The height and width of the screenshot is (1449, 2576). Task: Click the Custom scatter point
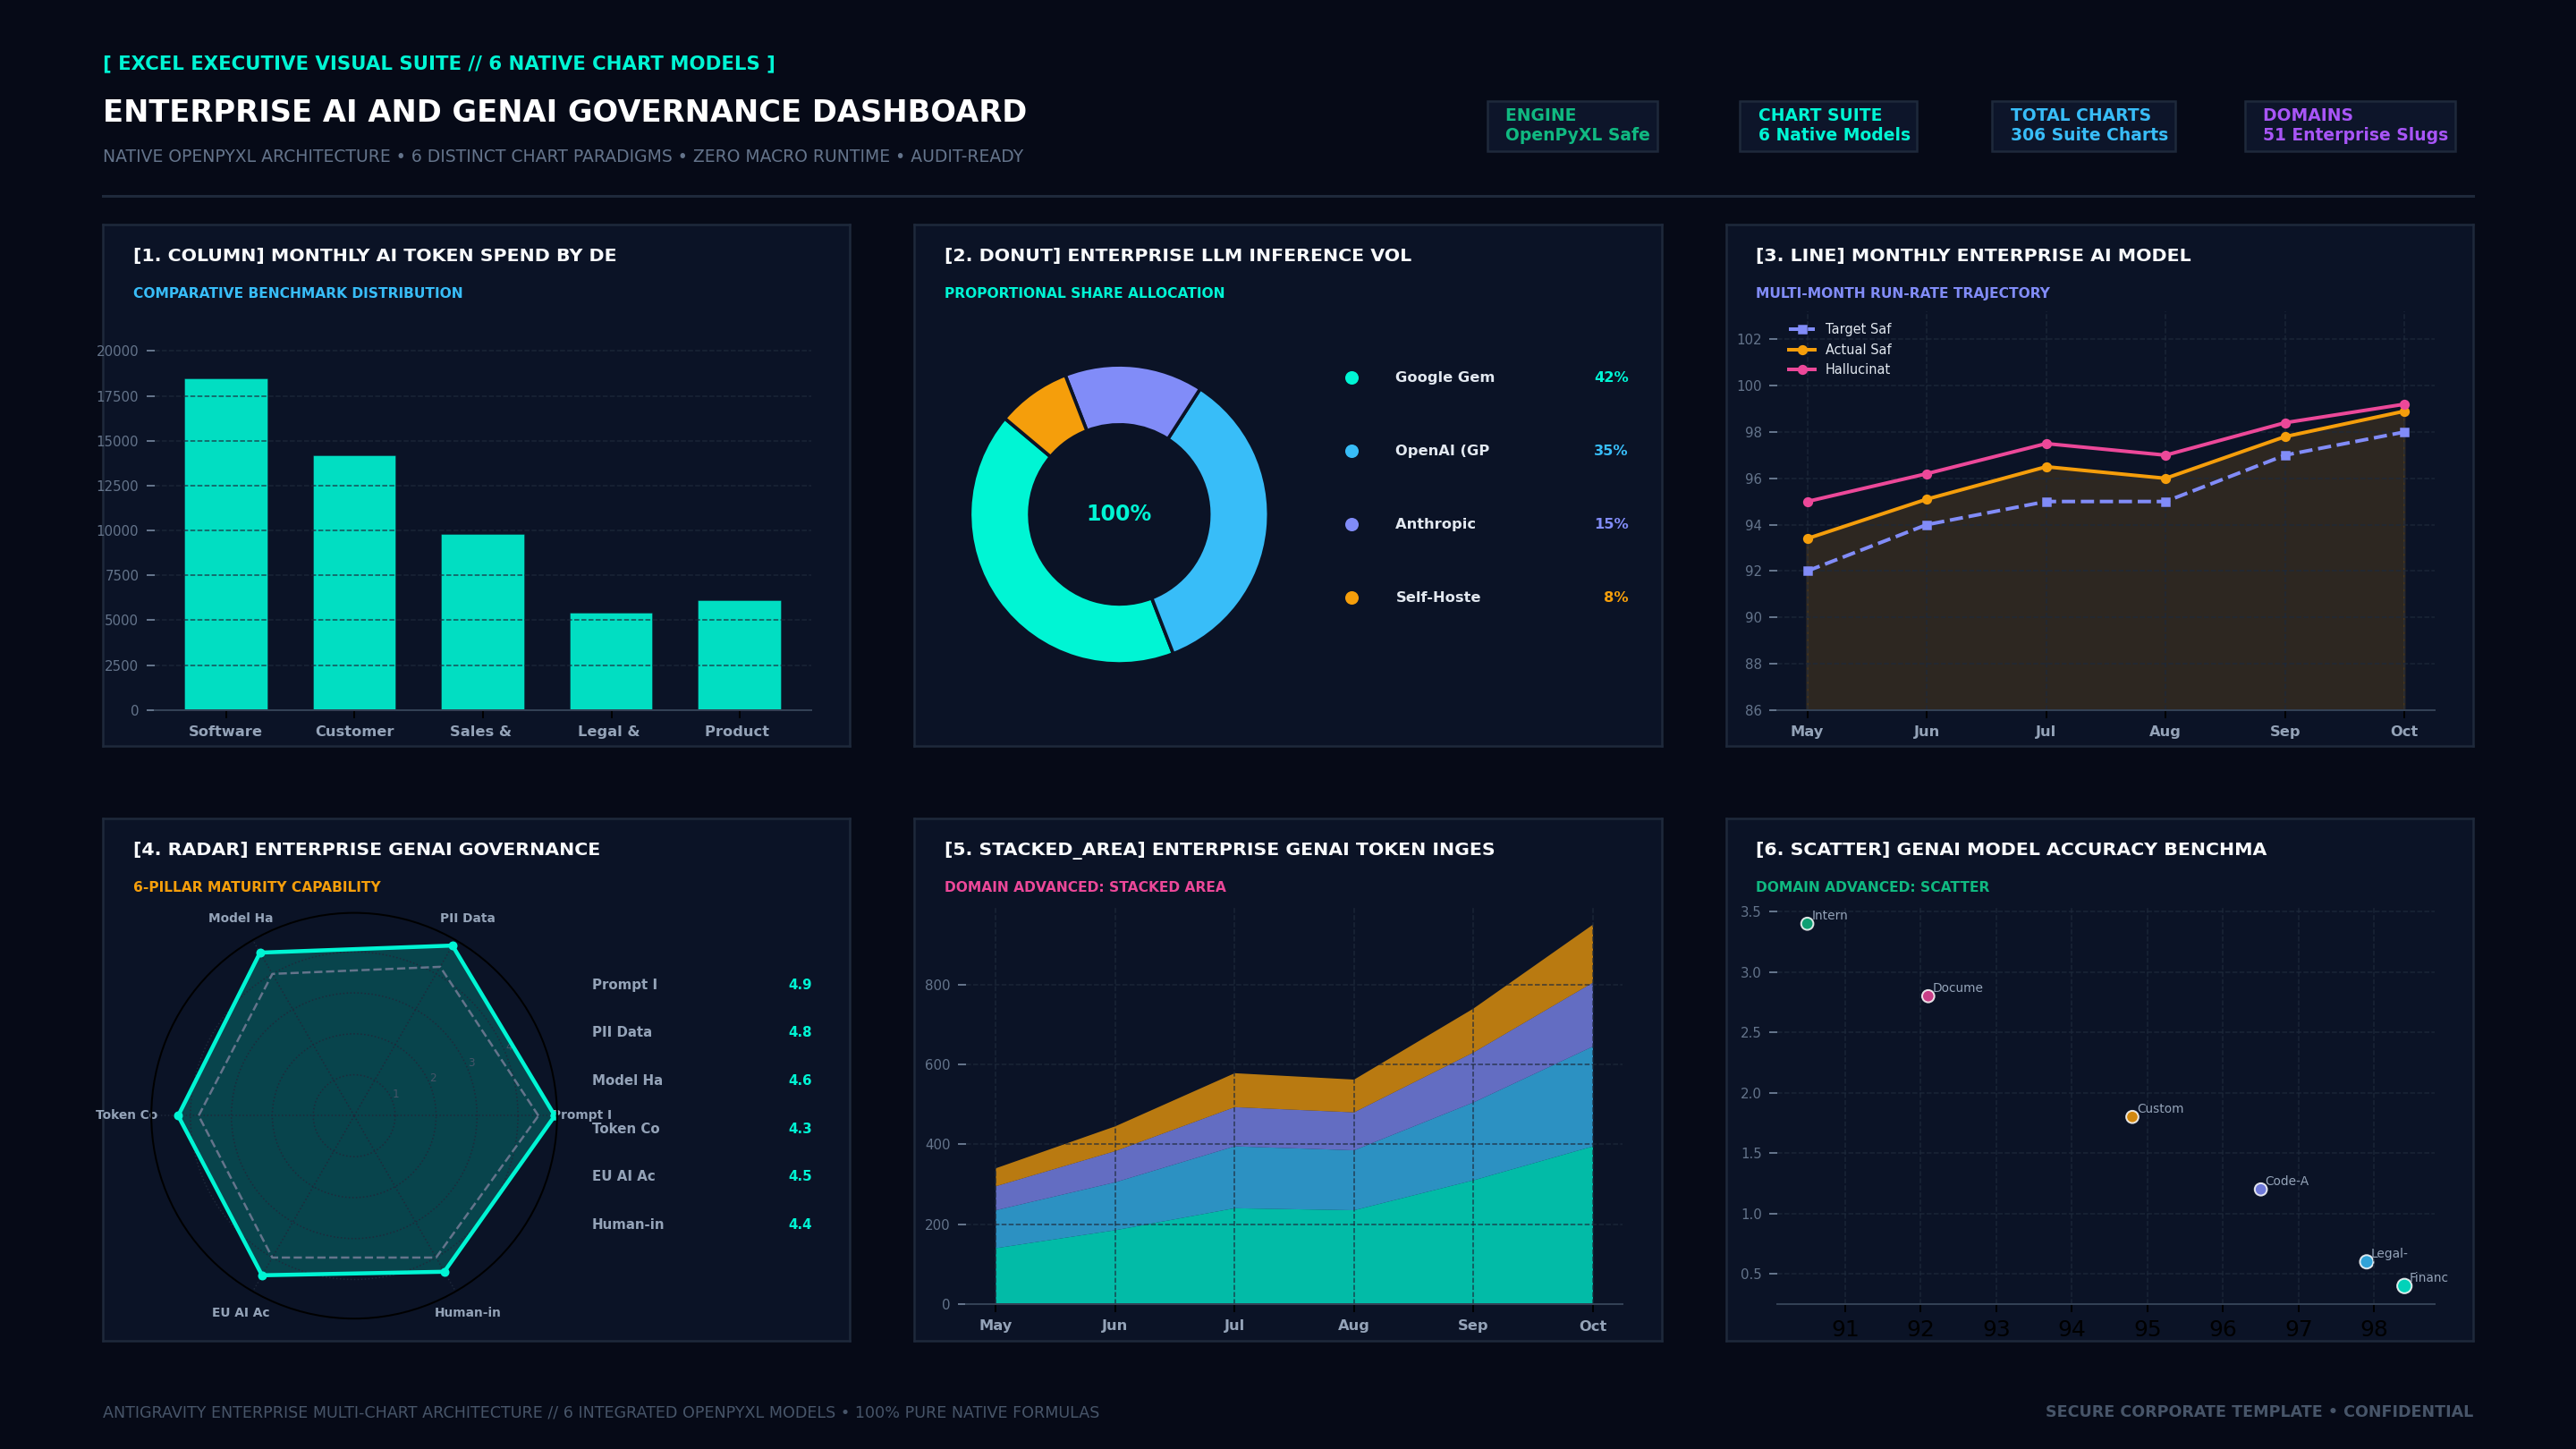point(2132,1117)
